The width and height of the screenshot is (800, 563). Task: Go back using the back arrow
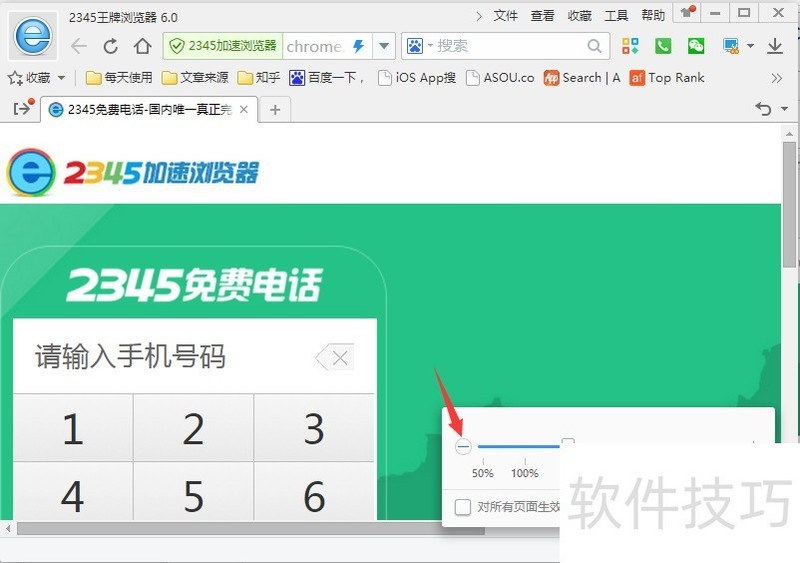[x=79, y=46]
